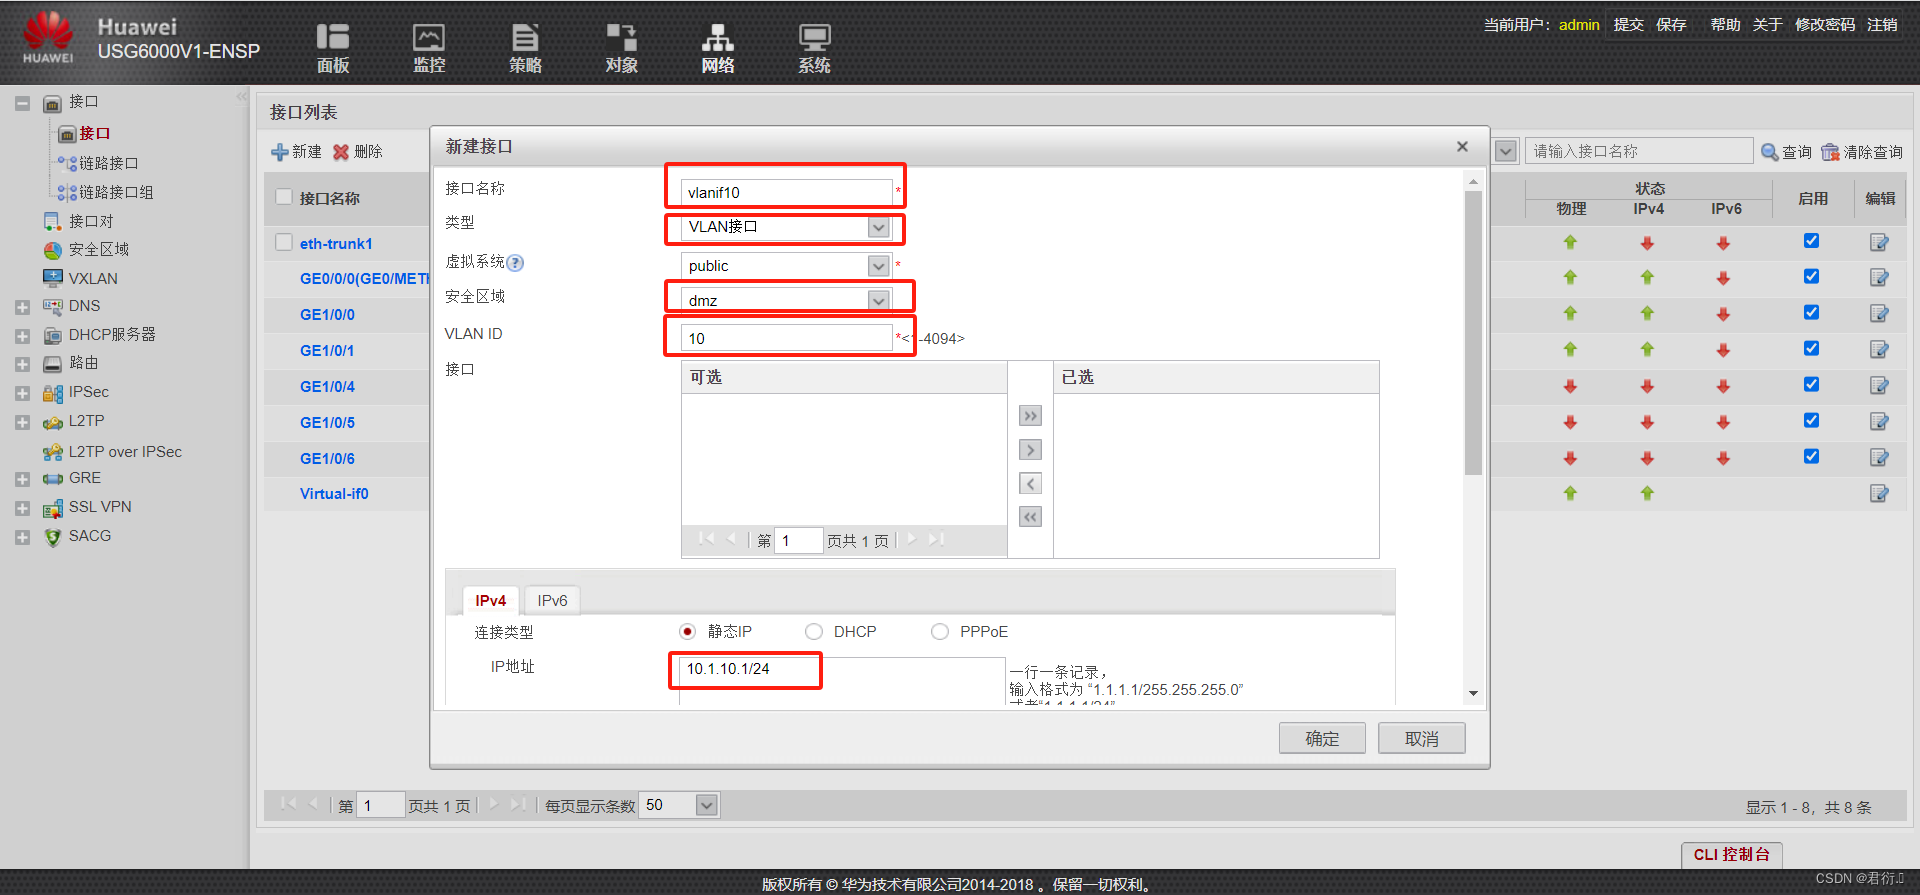1920x895 pixels.
Task: Click 提交 in the top bar
Action: point(1628,24)
